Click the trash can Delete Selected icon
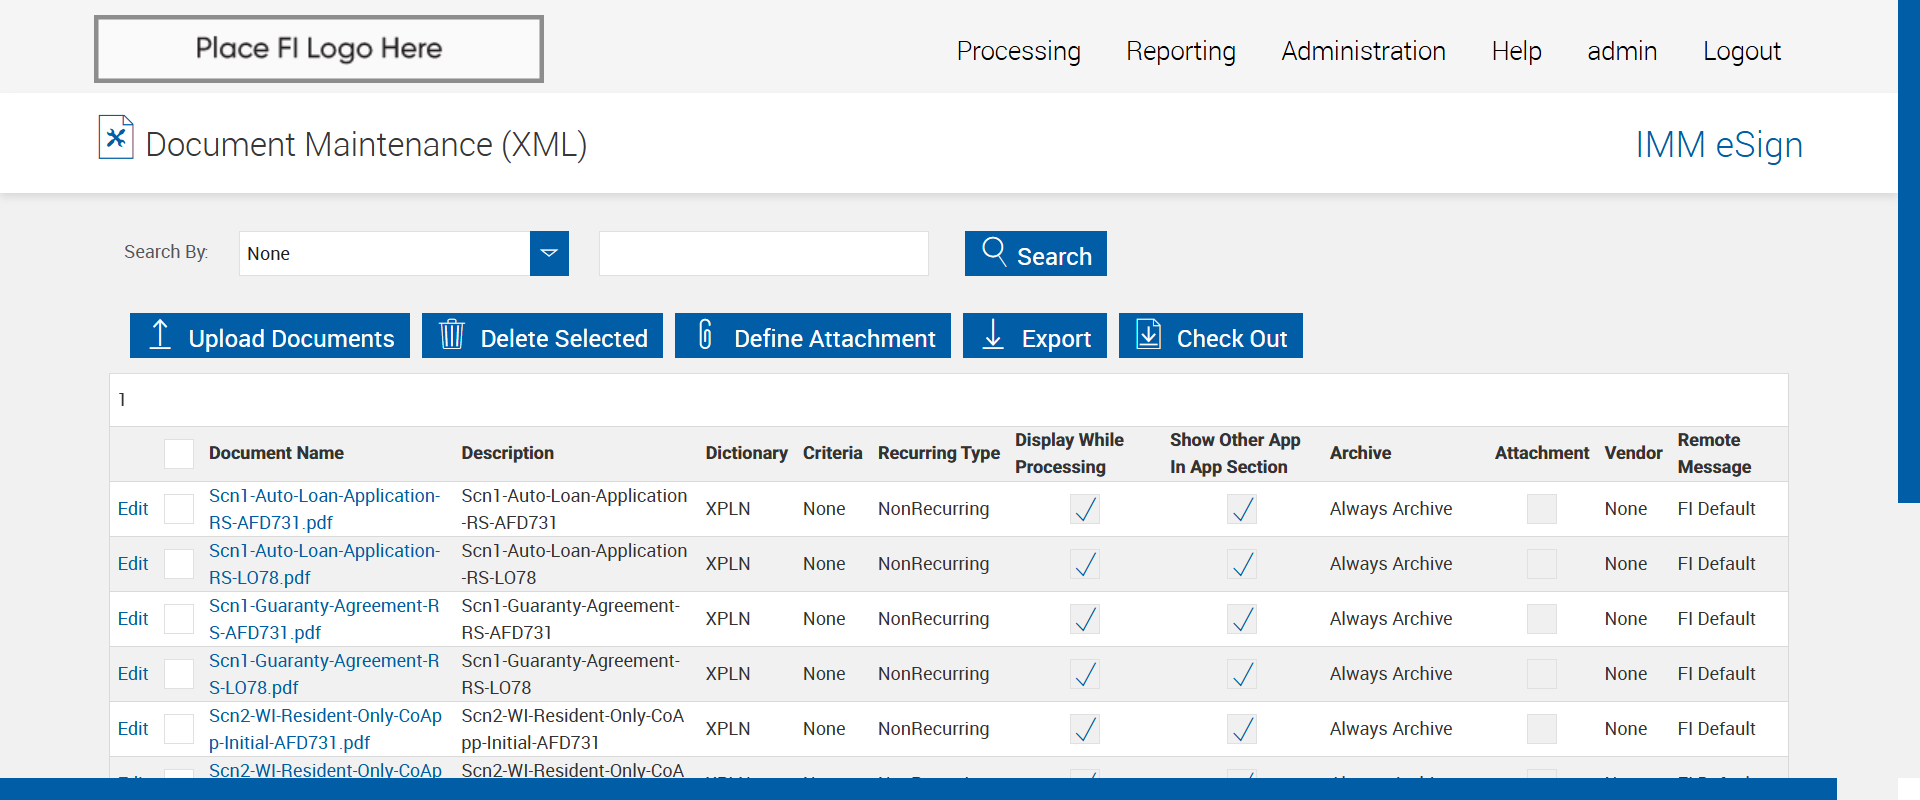Screen dimensions: 1920x800 pyautogui.click(x=452, y=335)
